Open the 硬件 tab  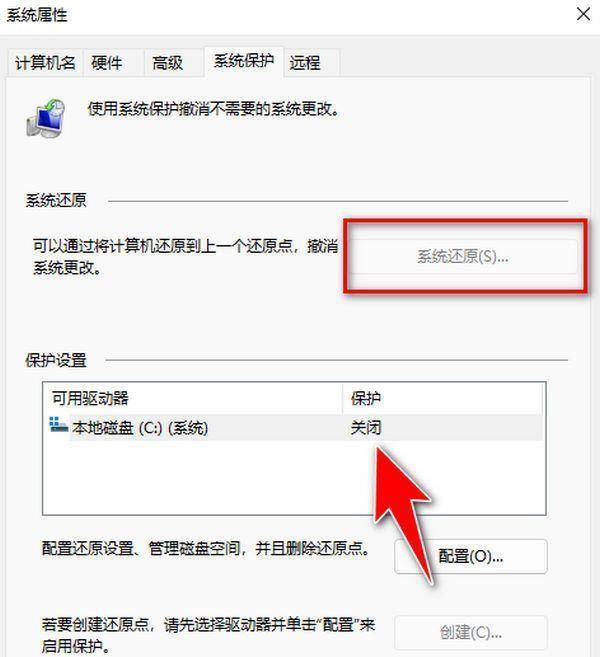coord(107,63)
